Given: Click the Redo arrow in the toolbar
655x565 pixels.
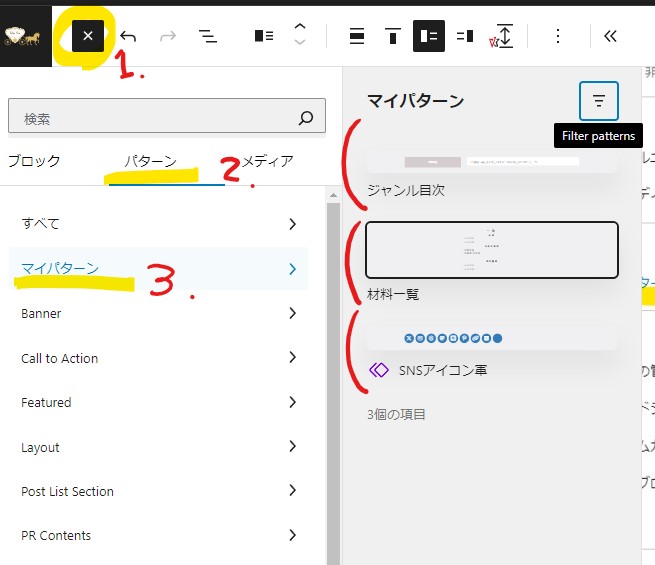Looking at the screenshot, I should tap(167, 36).
